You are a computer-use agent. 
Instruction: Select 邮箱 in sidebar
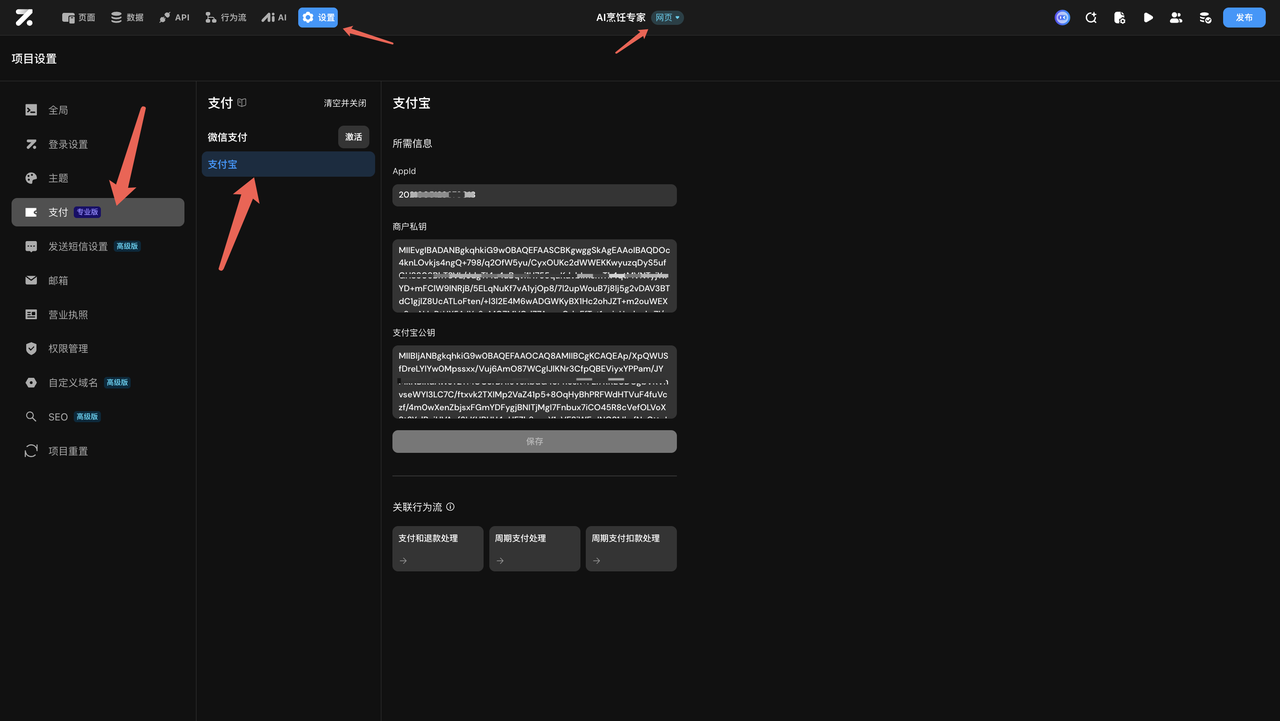point(98,280)
